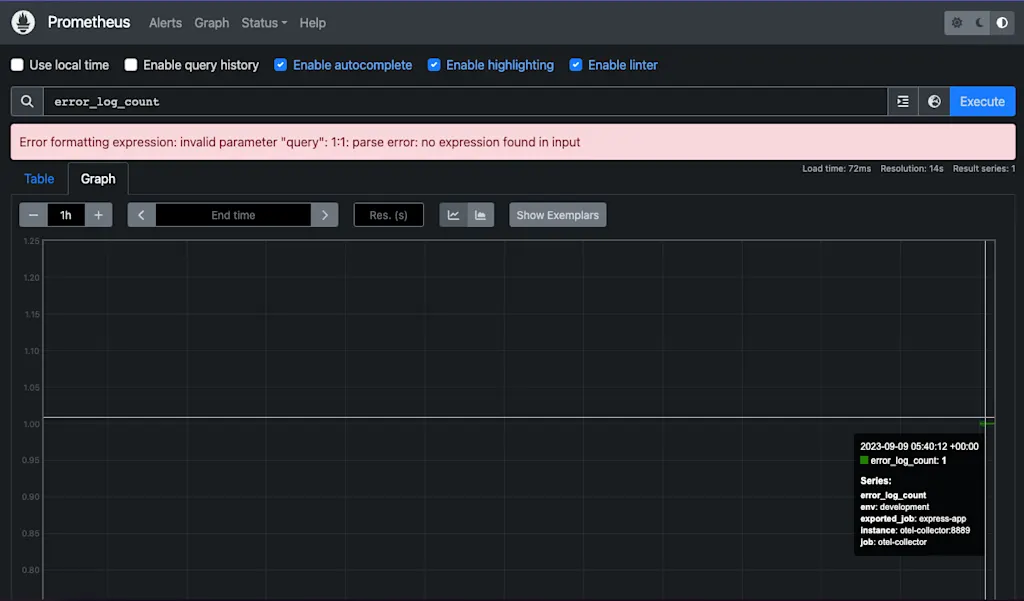Click the Res. (s) resolution field
Screen dimensions: 1024x601
389,215
